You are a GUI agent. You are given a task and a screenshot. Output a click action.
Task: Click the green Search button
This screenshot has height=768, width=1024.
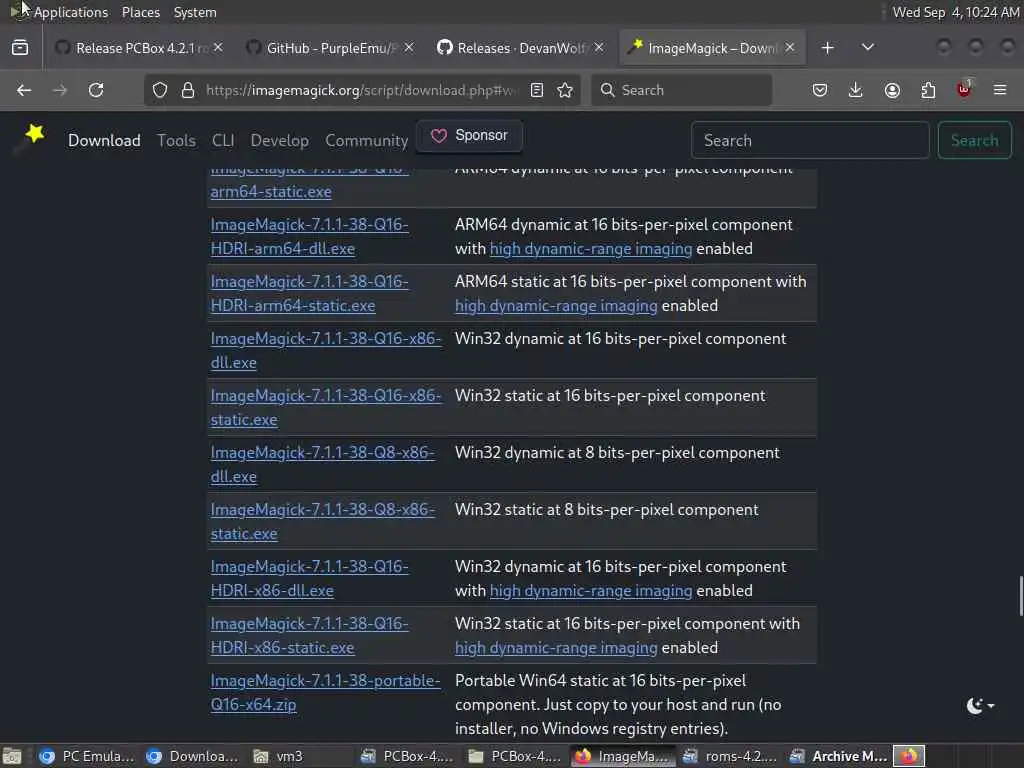974,140
